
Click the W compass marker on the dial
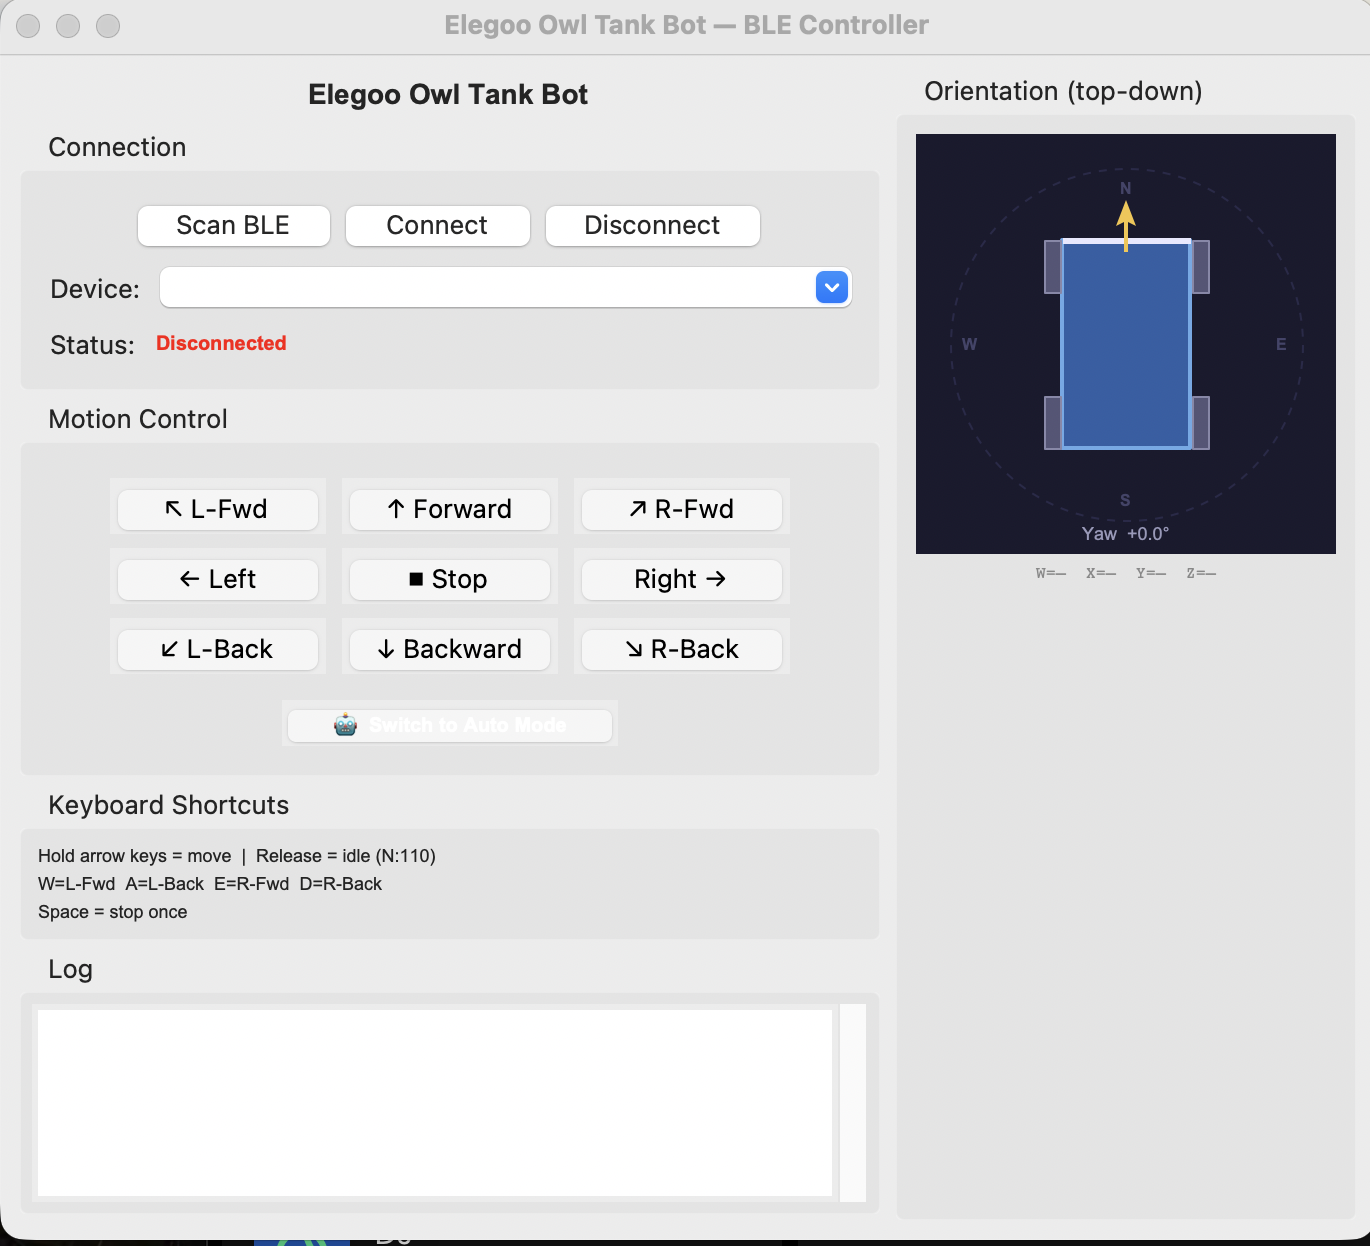969,344
